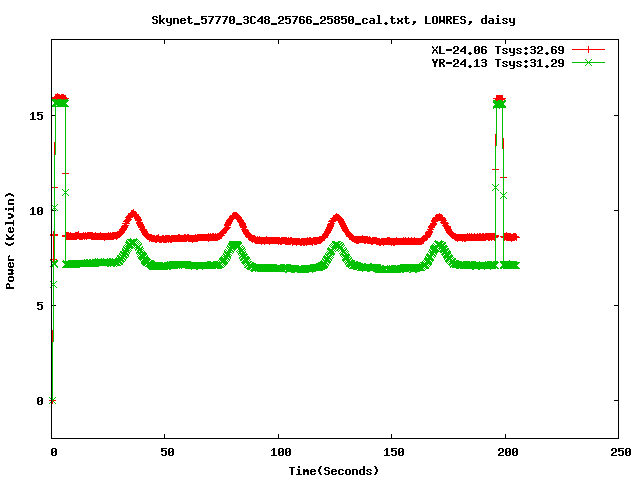Click the x-axis tick label 200
The image size is (640, 480).
507,452
